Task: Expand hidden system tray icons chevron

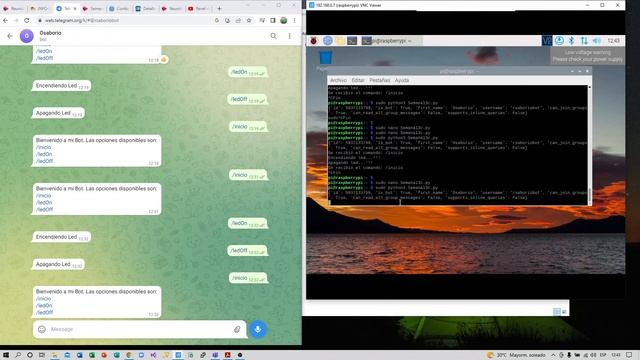Action: point(553,355)
